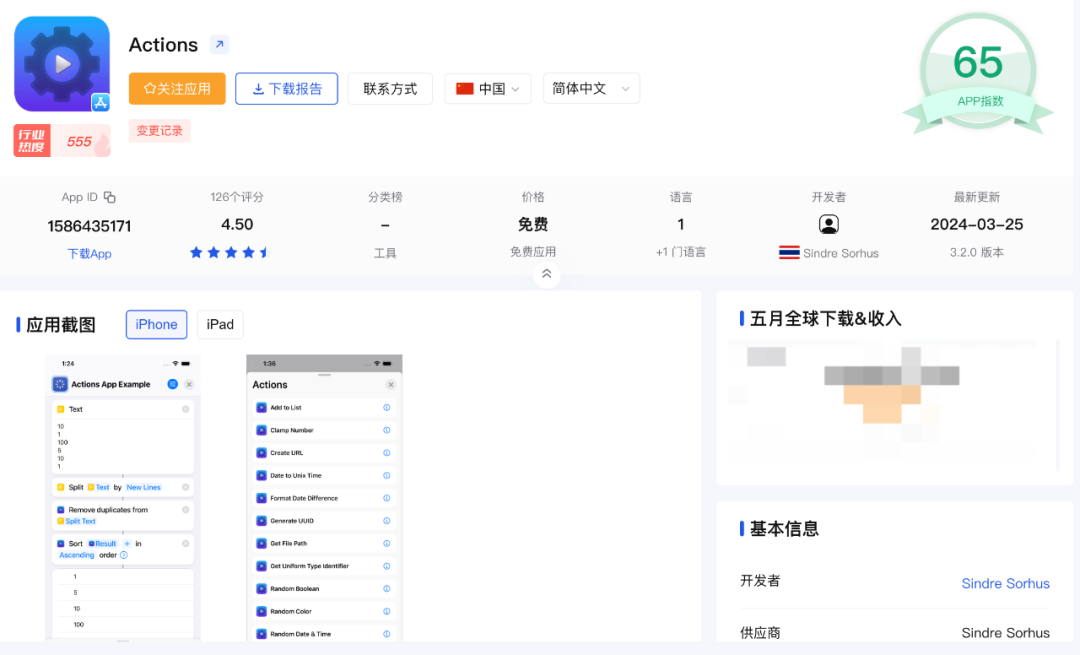Open the 简体中文 language dropdown
Image resolution: width=1080 pixels, height=655 pixels.
pyautogui.click(x=591, y=89)
